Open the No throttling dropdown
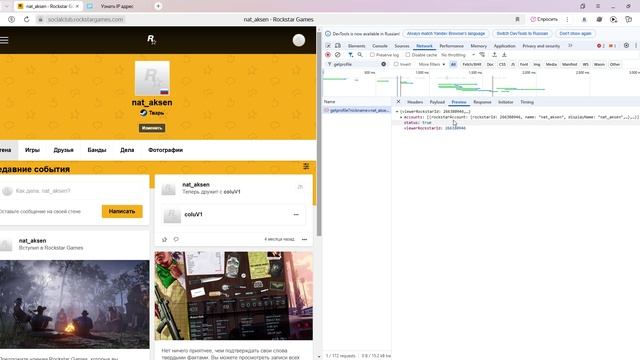Screen dimensions: 640x360 [458, 55]
